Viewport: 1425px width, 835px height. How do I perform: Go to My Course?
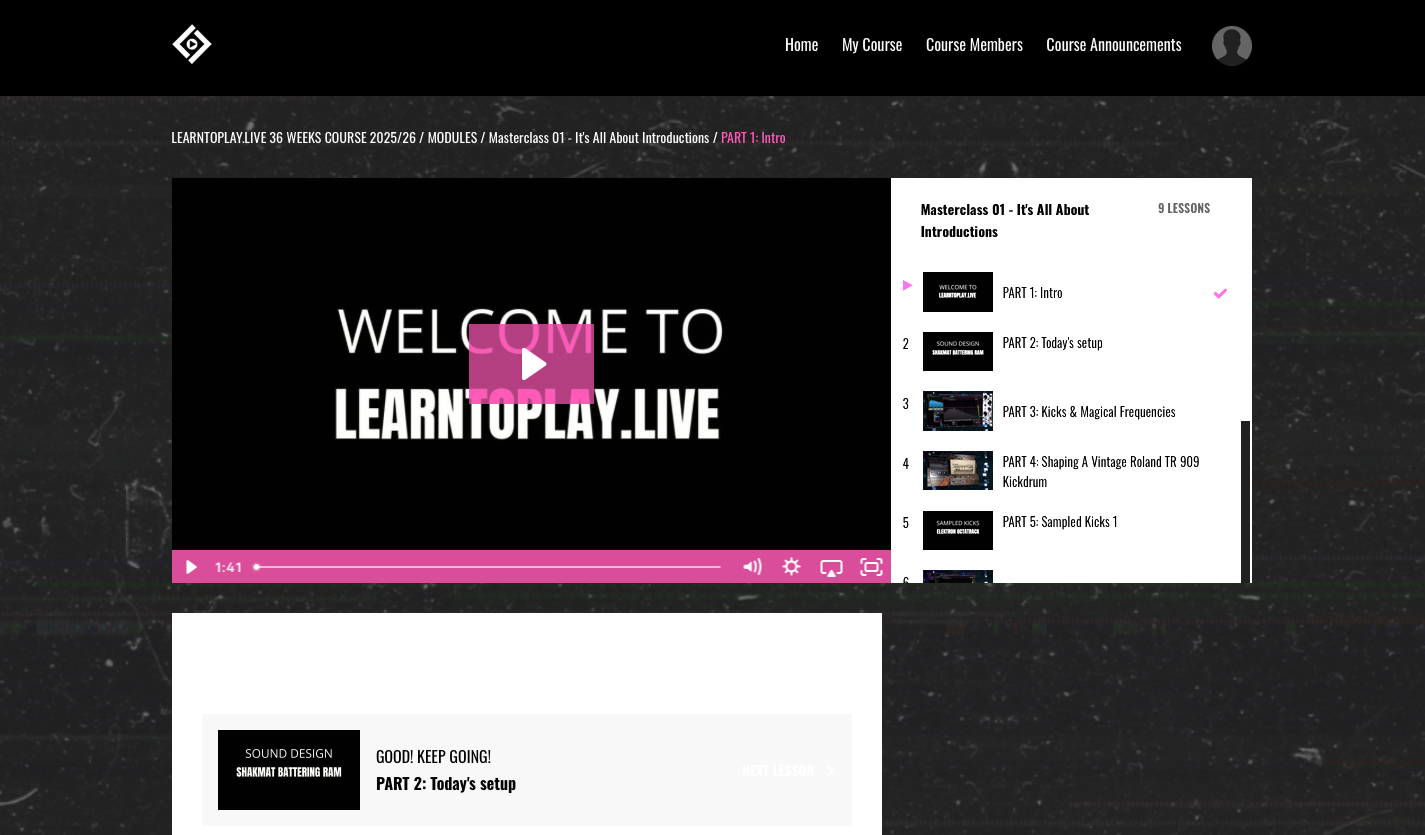pos(871,44)
